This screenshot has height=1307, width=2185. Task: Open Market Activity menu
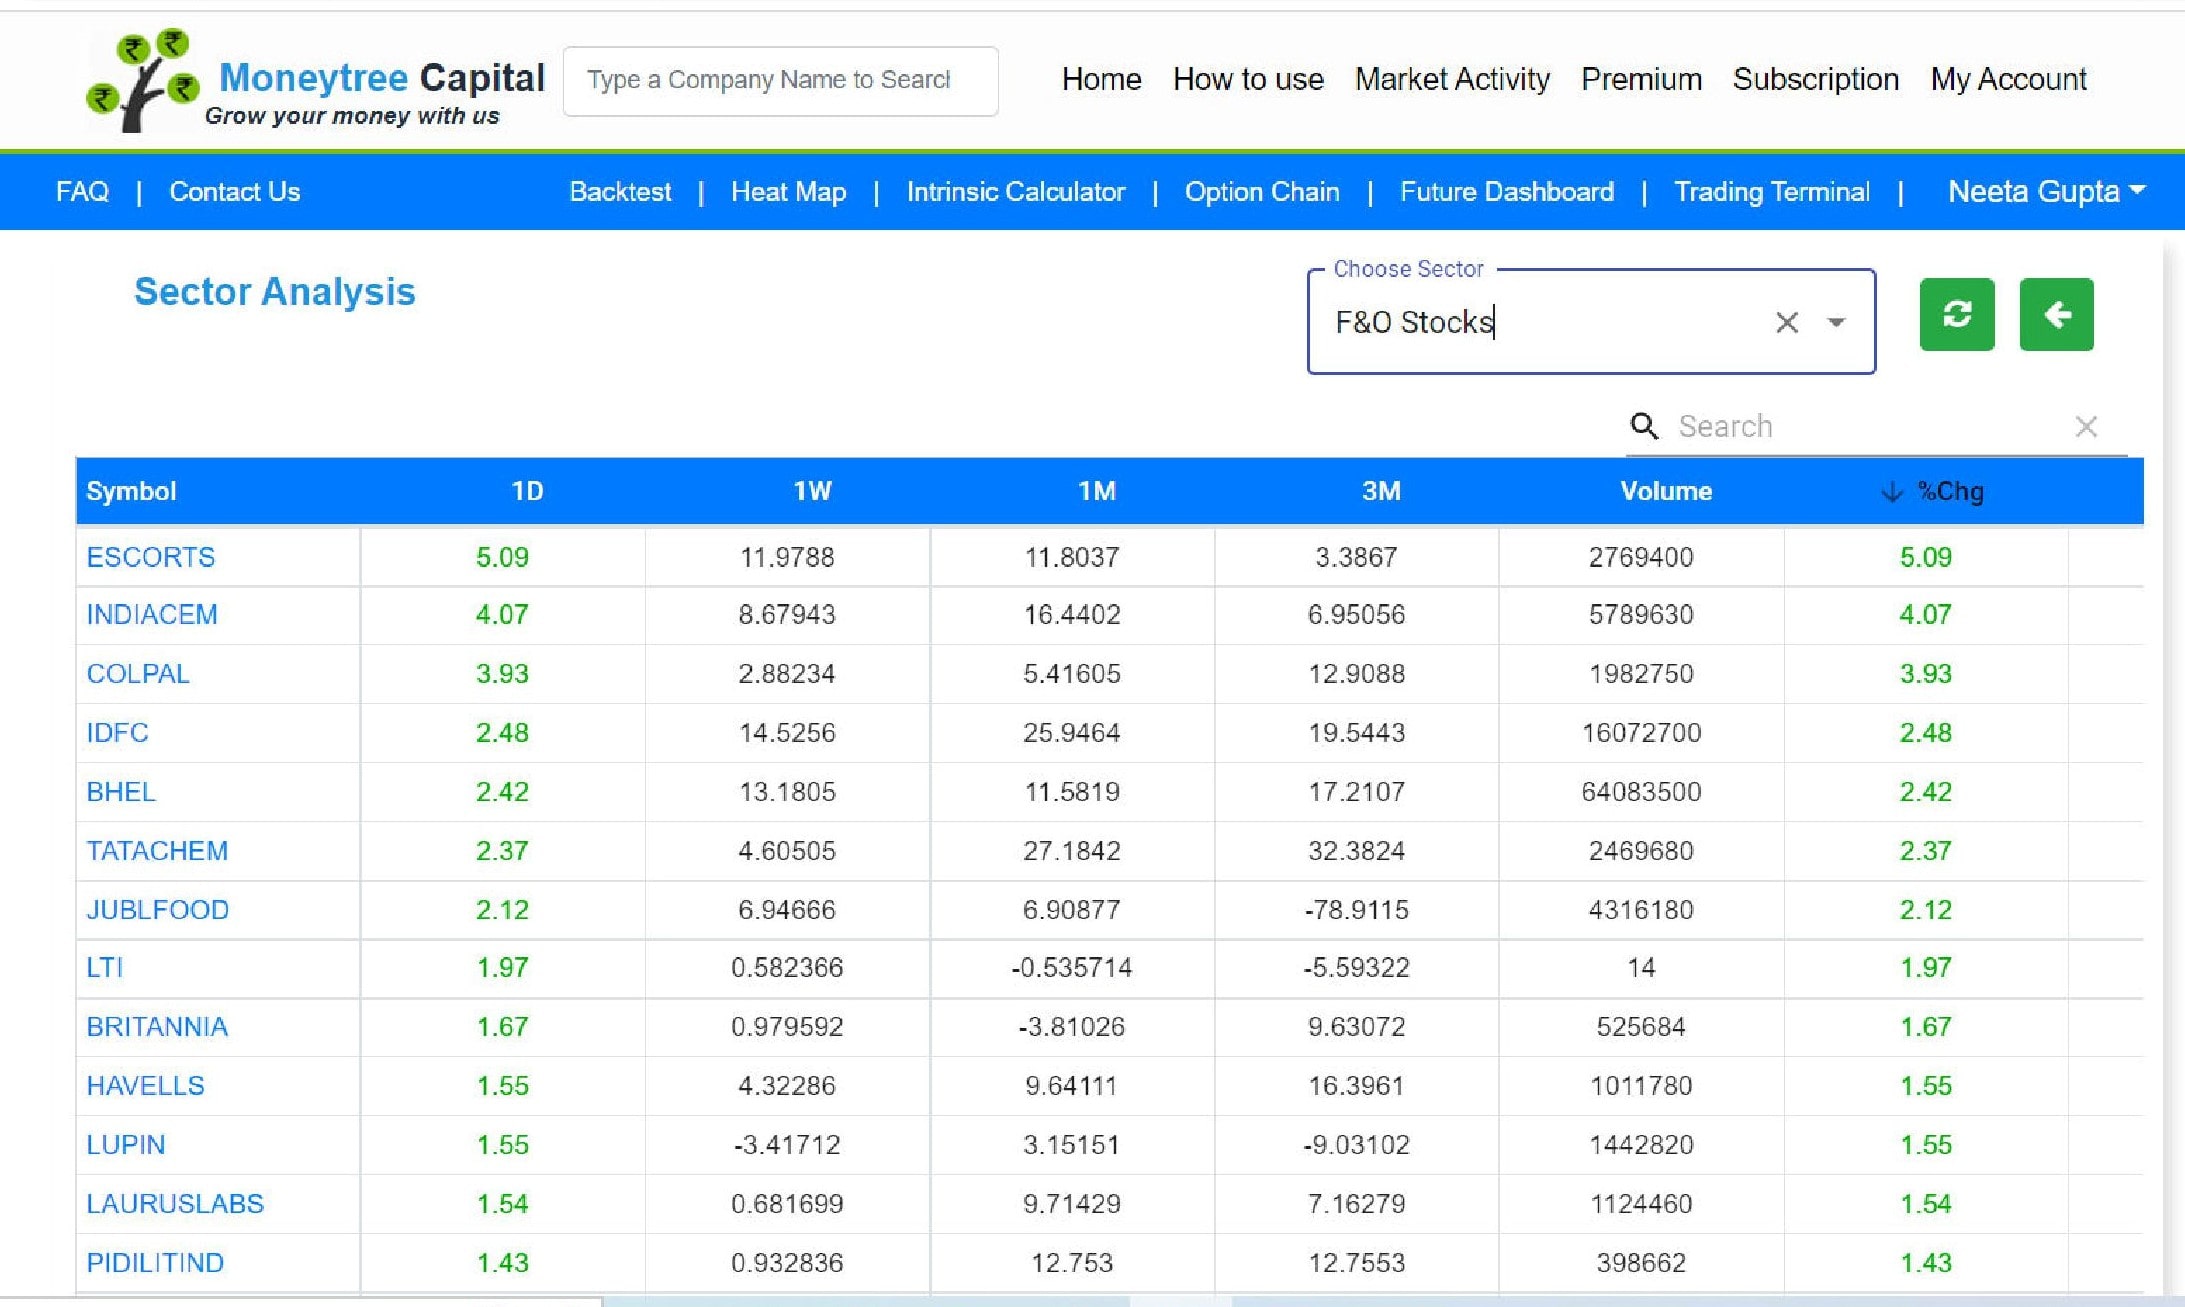coord(1452,79)
